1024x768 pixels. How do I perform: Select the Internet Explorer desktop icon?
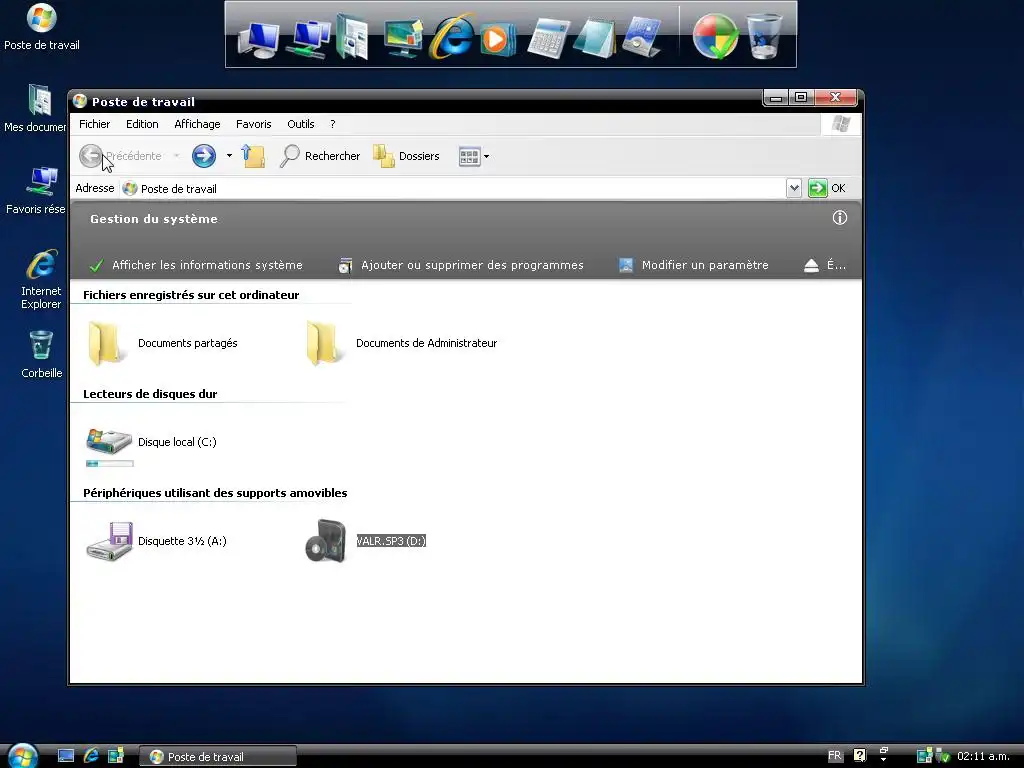click(41, 279)
